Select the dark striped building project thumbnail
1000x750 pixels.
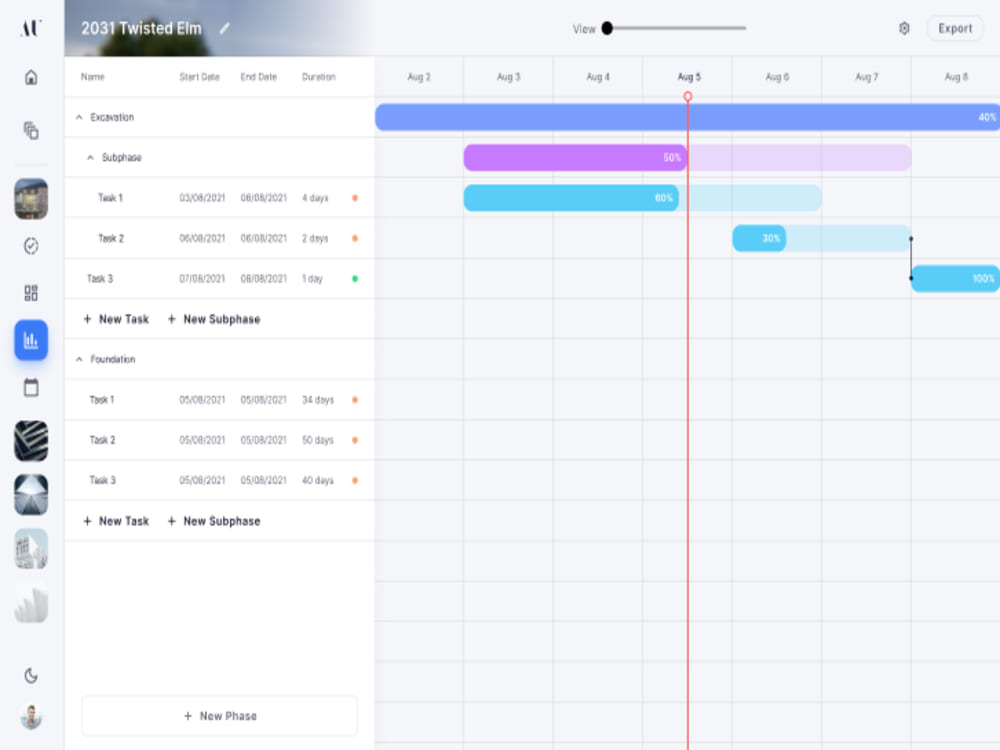[31, 441]
